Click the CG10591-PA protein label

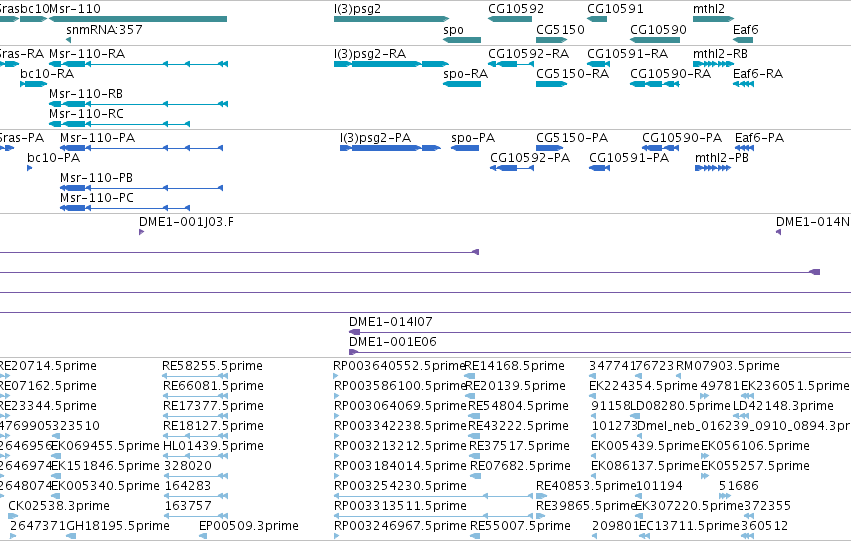tap(629, 158)
